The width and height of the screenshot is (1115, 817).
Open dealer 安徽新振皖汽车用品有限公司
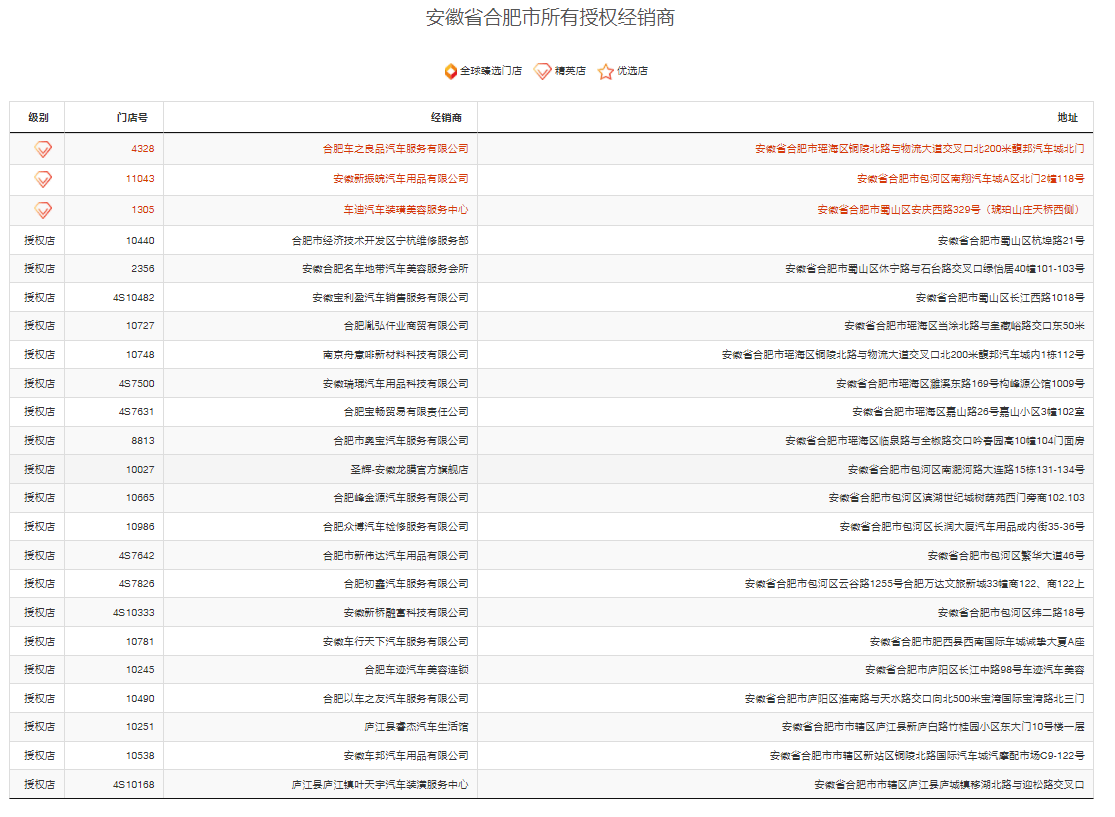tap(400, 179)
